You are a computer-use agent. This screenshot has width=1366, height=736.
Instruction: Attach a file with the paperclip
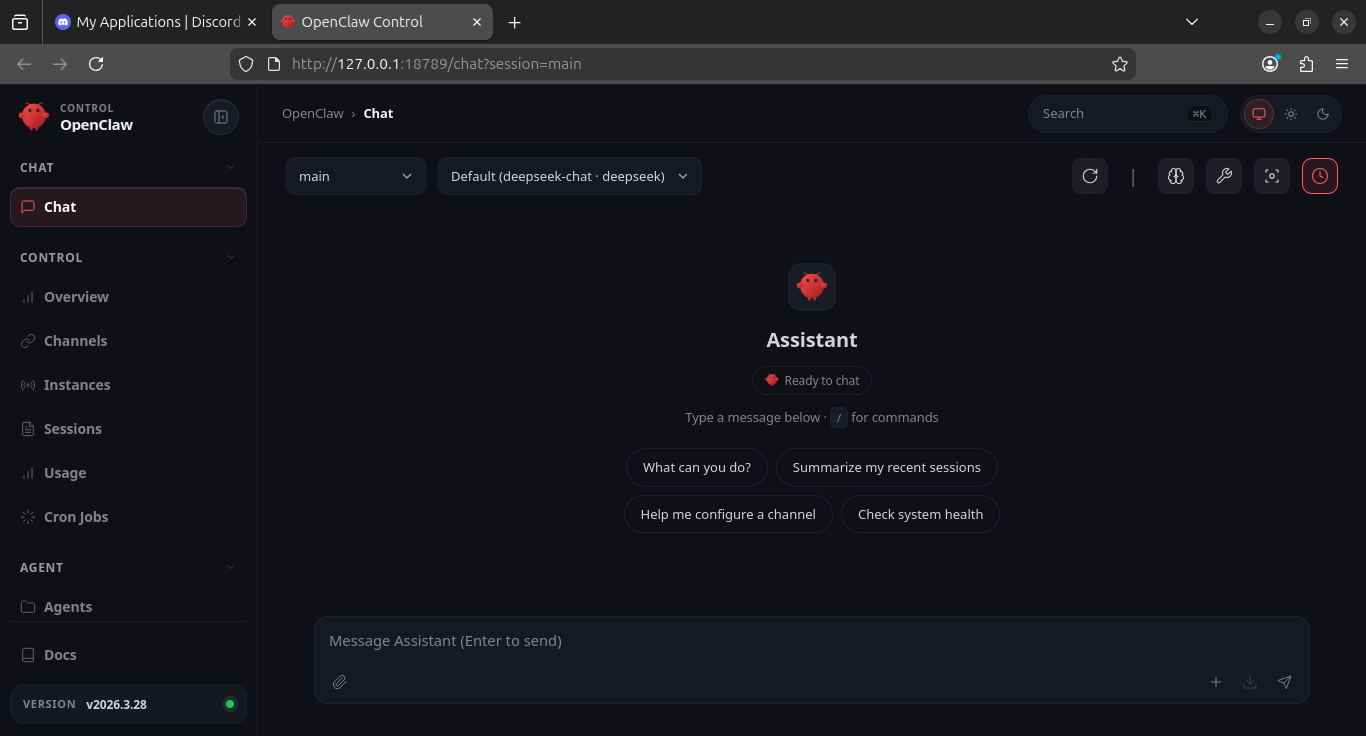click(x=339, y=682)
